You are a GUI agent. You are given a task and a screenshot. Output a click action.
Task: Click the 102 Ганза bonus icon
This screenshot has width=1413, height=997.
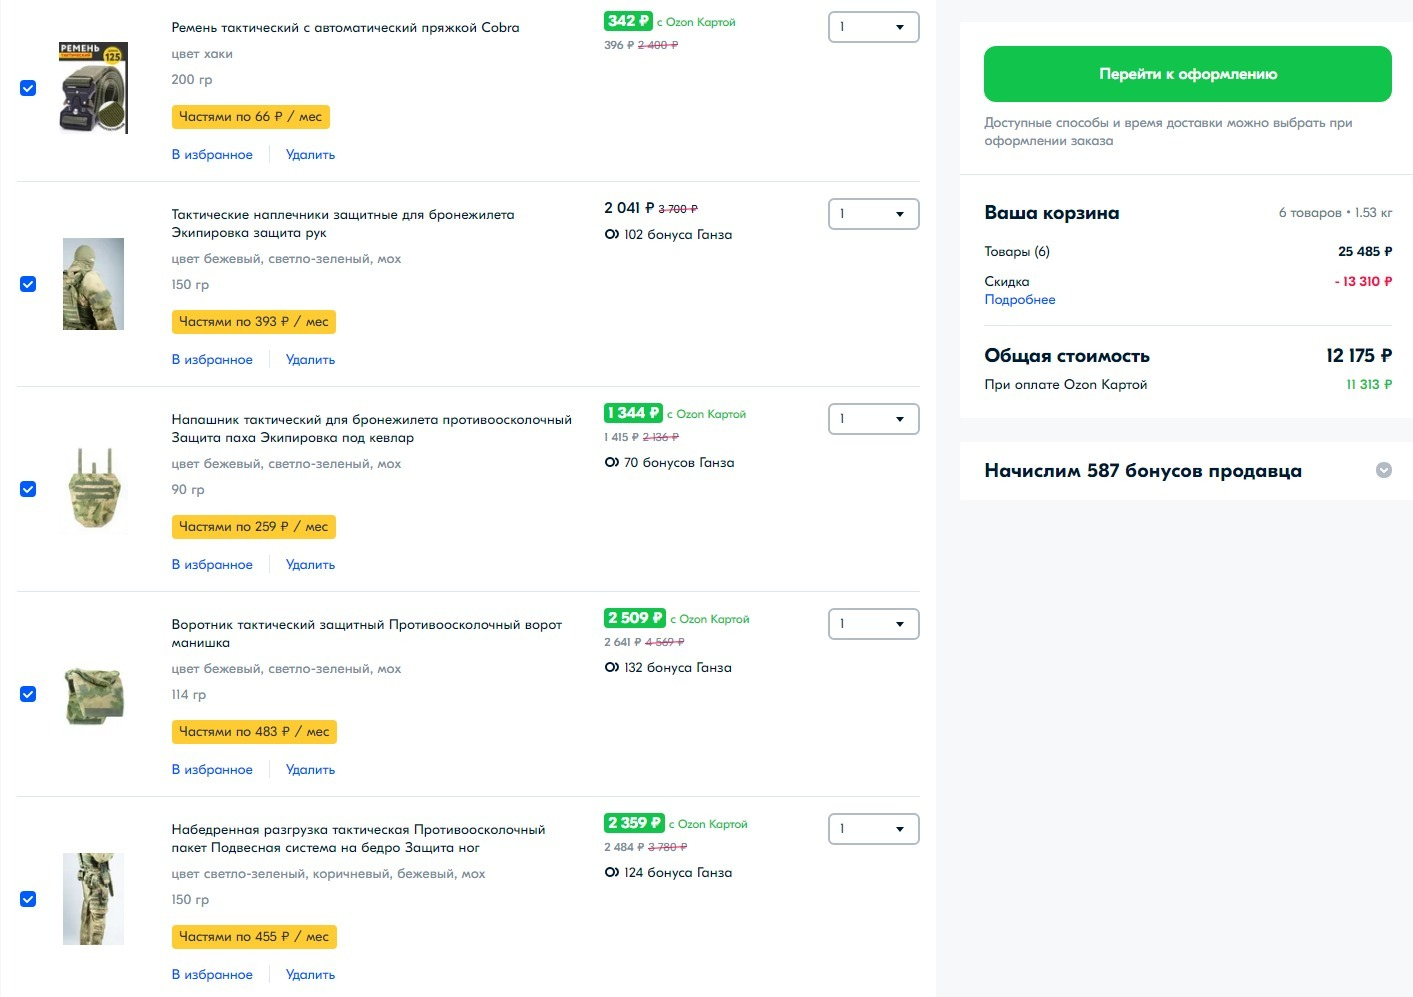(611, 235)
